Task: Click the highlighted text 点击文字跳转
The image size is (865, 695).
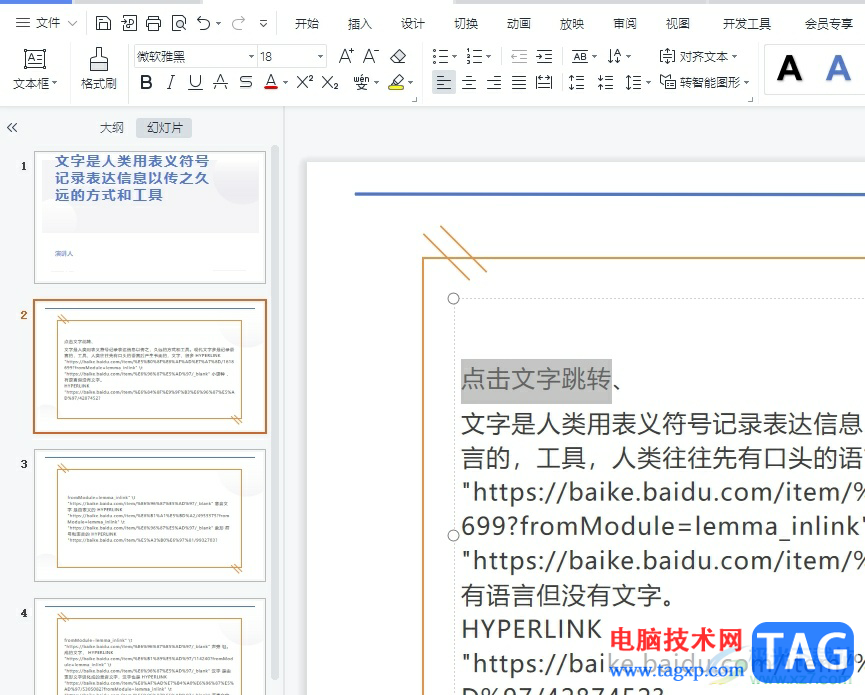Action: 536,379
